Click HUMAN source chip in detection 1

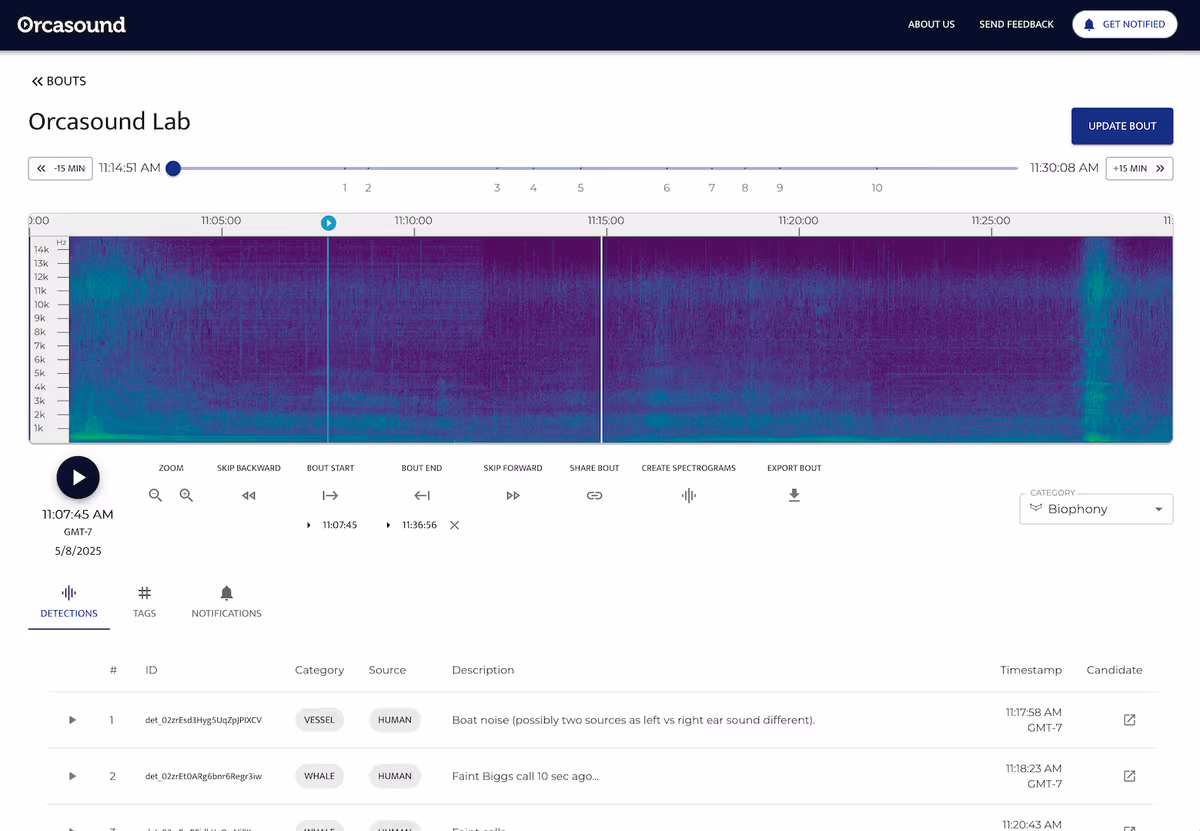[x=395, y=720]
